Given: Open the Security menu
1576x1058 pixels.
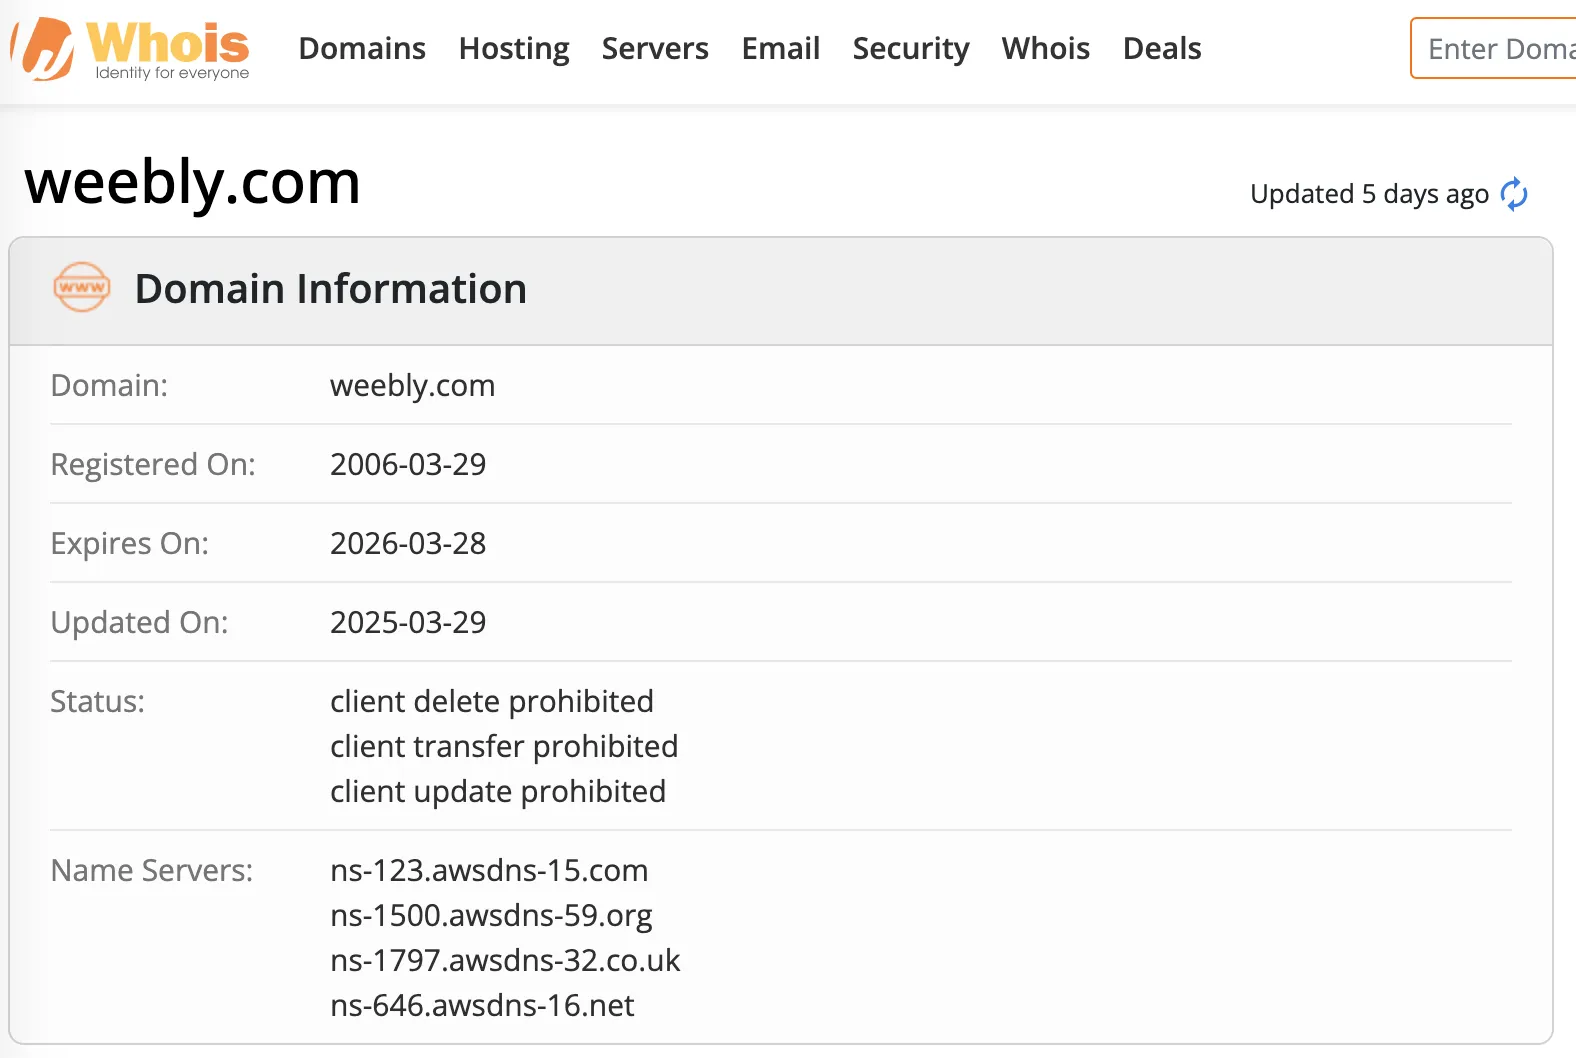Looking at the screenshot, I should point(911,48).
